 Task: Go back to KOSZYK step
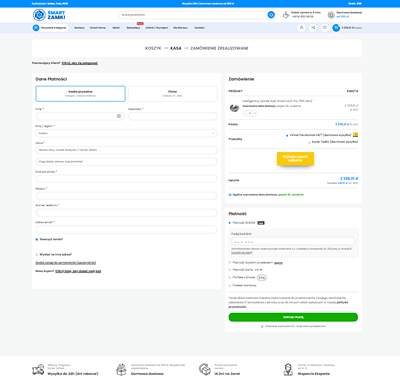153,48
